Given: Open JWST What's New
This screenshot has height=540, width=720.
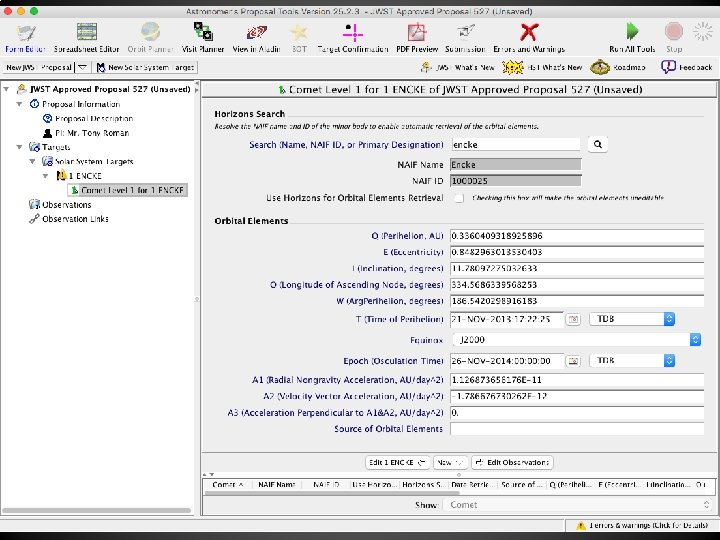Looking at the screenshot, I should point(457,68).
